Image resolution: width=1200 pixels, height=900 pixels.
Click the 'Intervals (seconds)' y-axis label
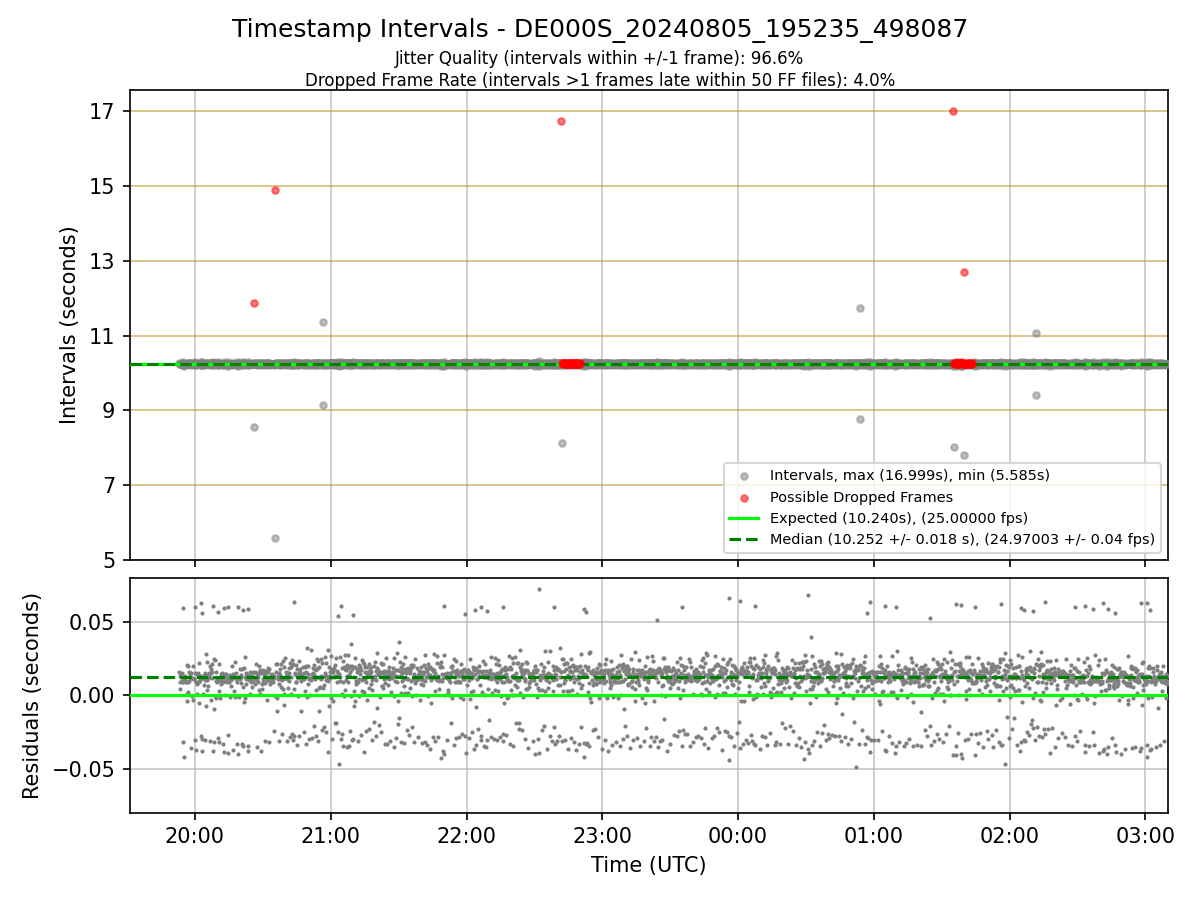(69, 325)
